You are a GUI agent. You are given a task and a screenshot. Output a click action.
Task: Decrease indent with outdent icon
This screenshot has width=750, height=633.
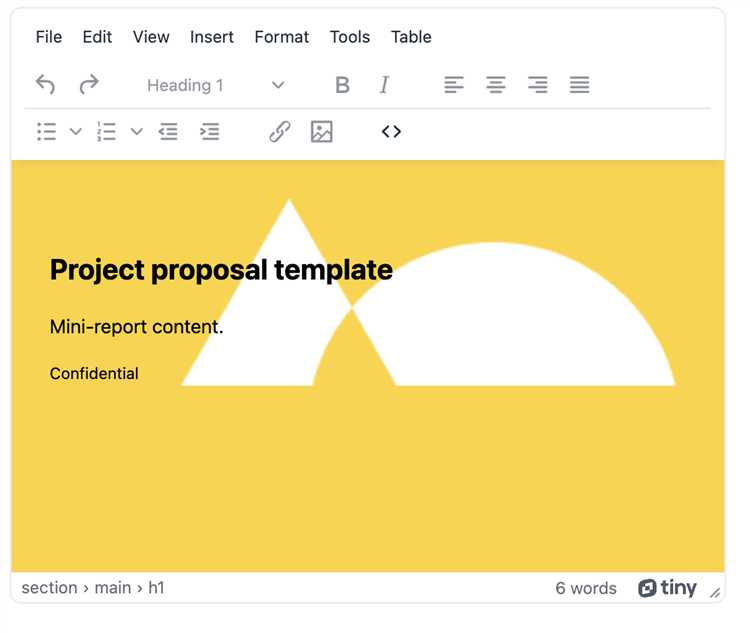coord(168,131)
